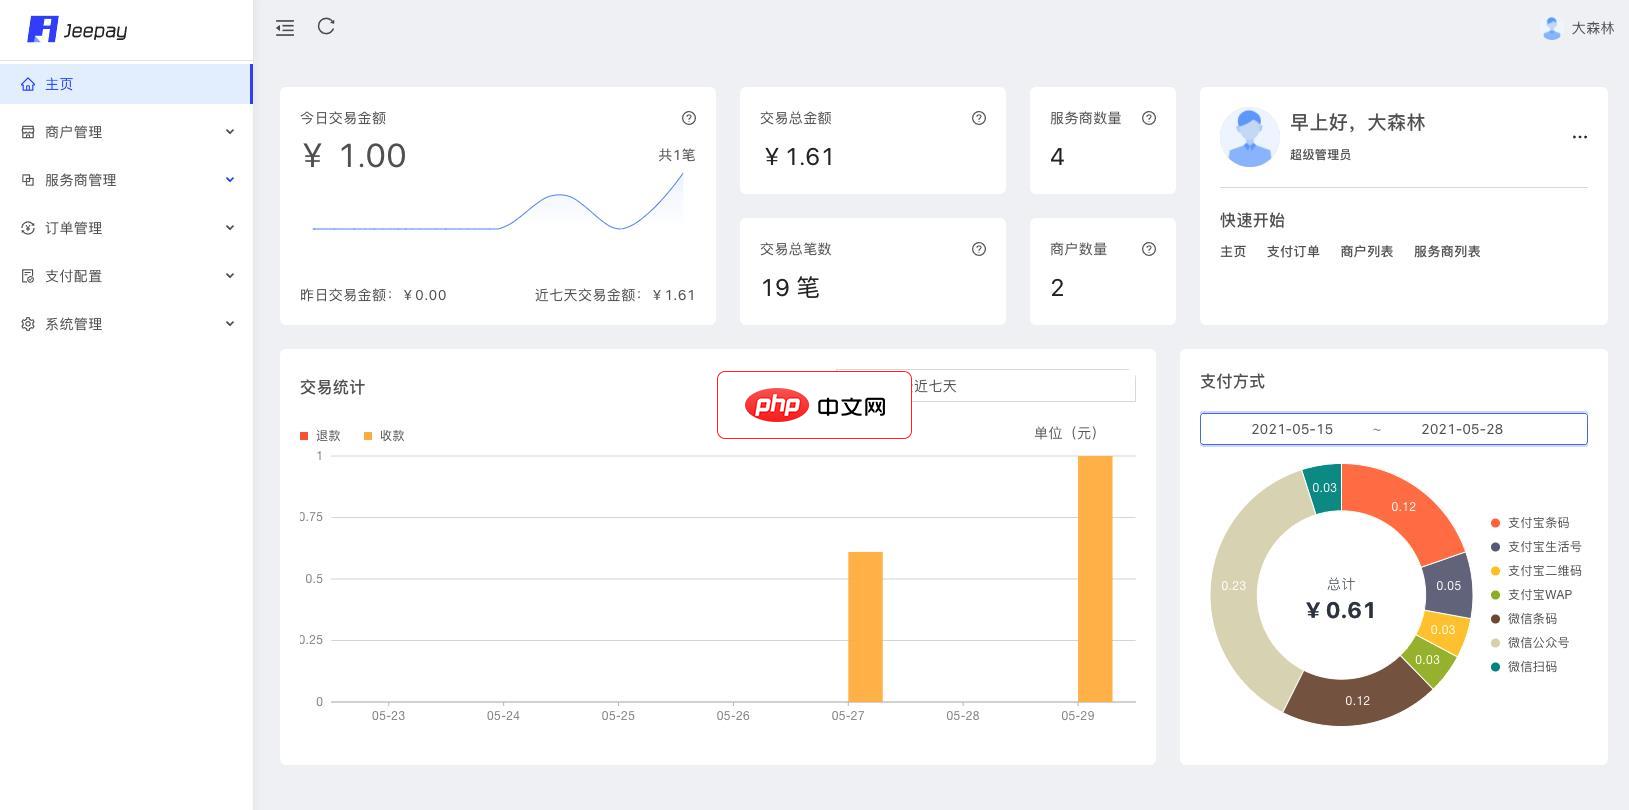Click the 超级管理员 role label
The image size is (1629, 810).
click(x=1320, y=155)
